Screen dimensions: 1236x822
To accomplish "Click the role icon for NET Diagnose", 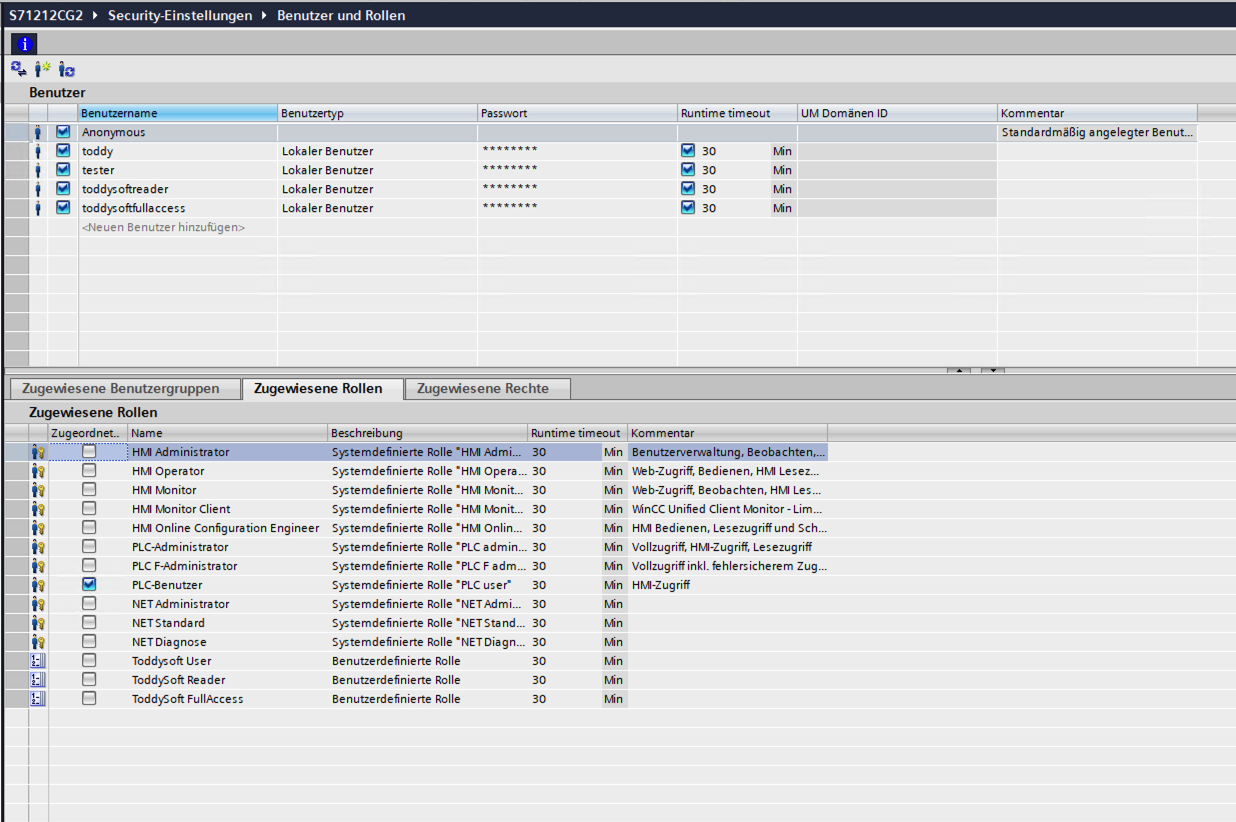I will (38, 642).
